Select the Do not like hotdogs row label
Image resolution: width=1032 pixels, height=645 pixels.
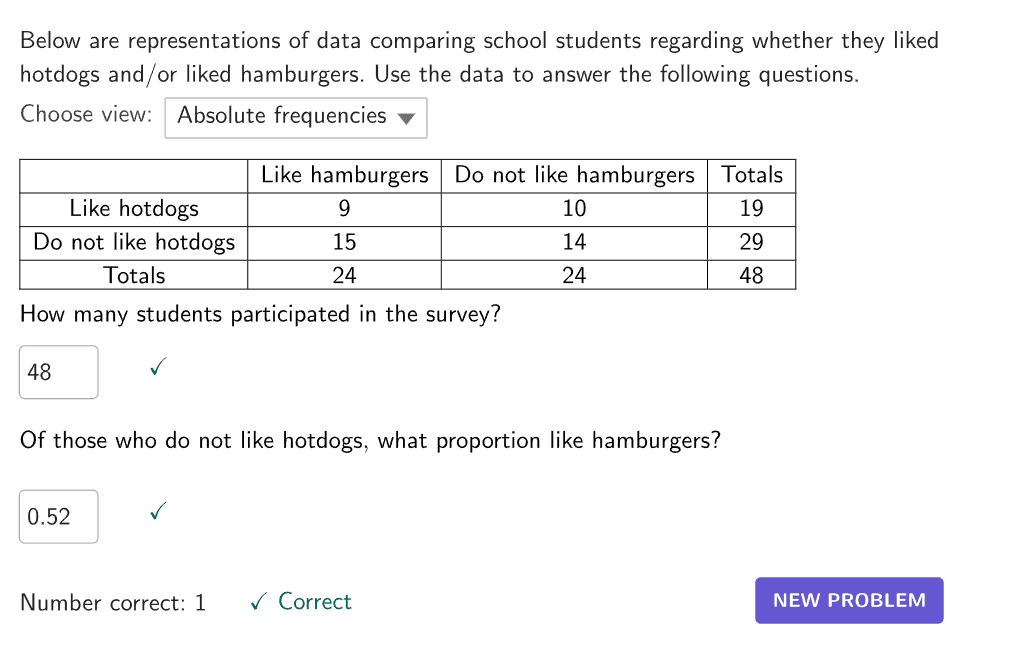pos(134,242)
